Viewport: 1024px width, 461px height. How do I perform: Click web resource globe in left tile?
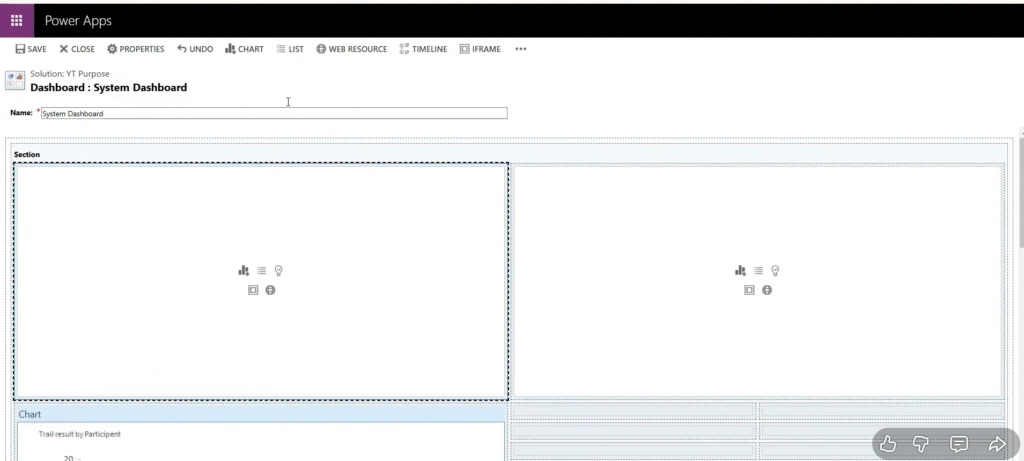coord(270,290)
